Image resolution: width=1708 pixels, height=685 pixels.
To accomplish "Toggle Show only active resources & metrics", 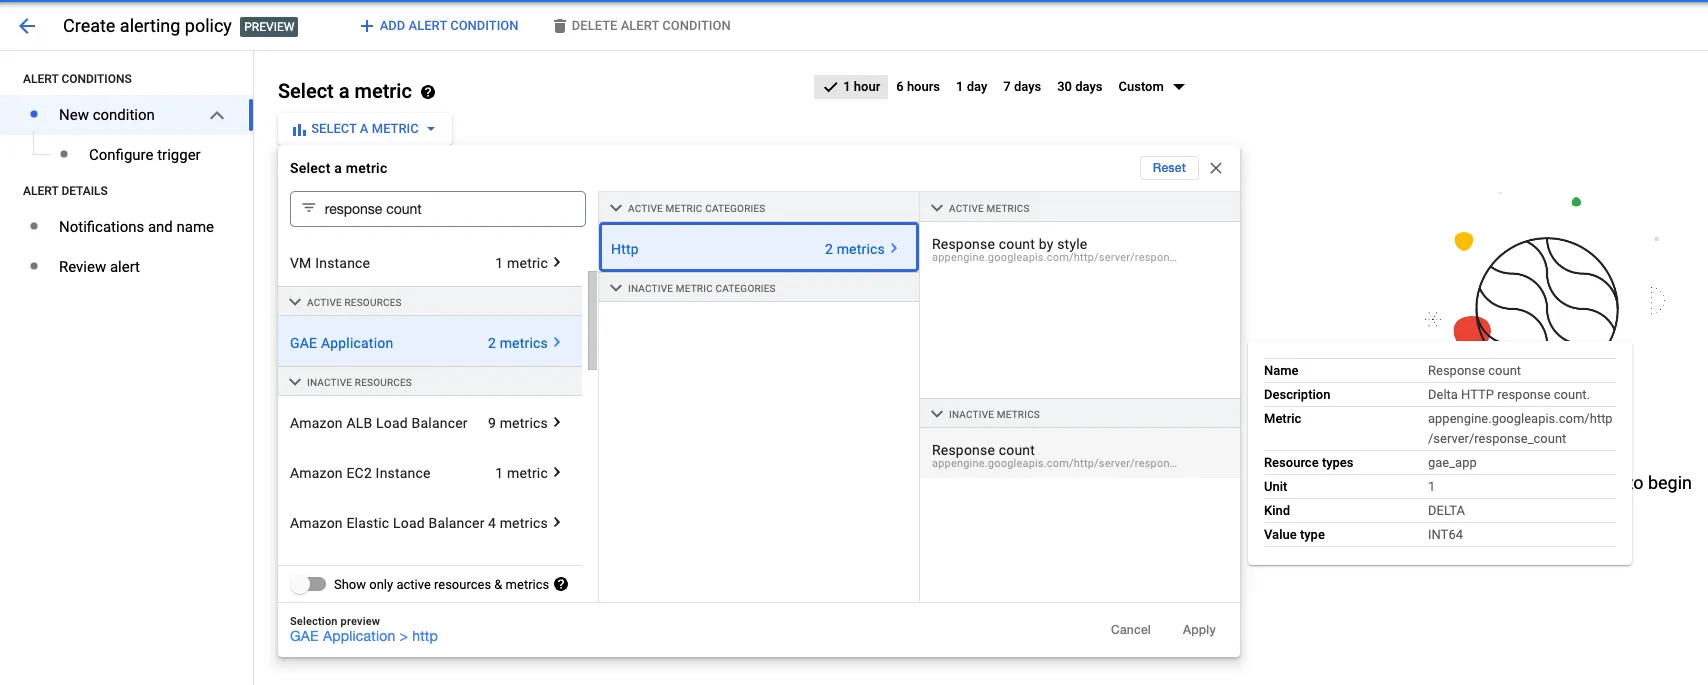I will tap(310, 584).
